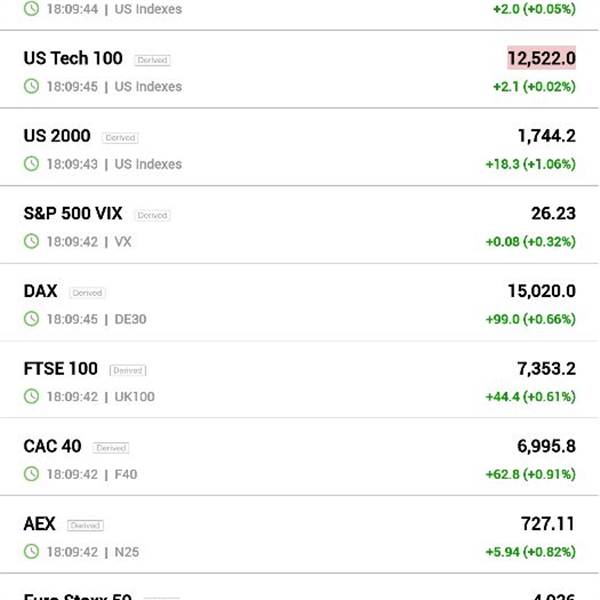Click the highlighted 12,522.0 price
Image resolution: width=600 pixels, height=600 pixels.
(541, 58)
